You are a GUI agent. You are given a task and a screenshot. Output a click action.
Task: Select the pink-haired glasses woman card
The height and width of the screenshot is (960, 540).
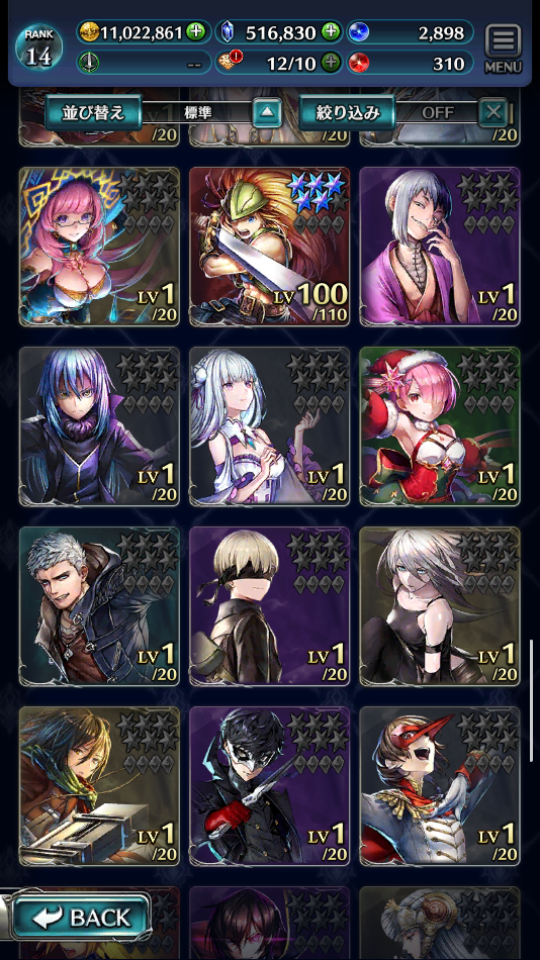[99, 247]
